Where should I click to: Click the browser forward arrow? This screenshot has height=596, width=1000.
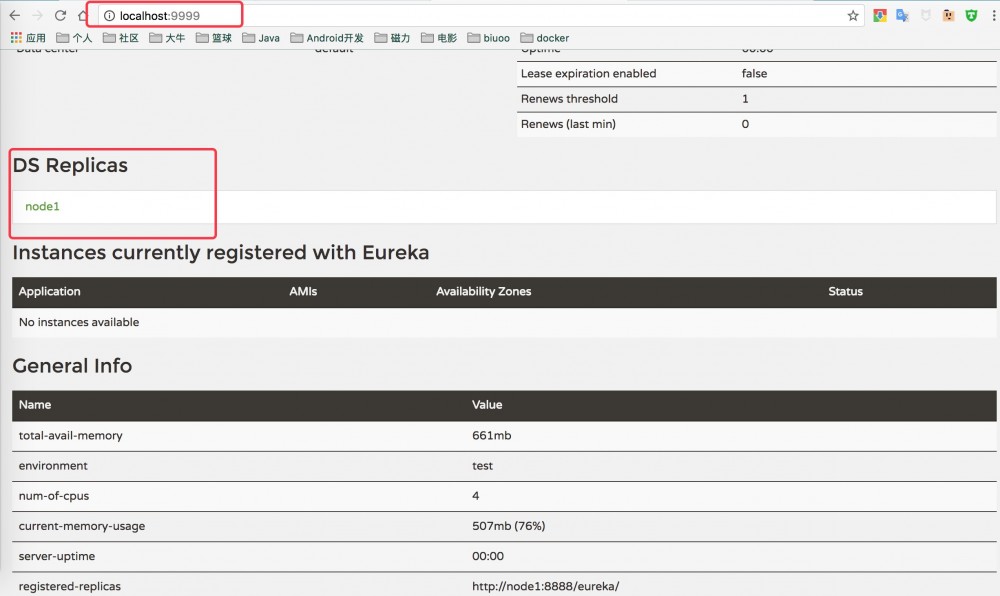pyautogui.click(x=38, y=15)
